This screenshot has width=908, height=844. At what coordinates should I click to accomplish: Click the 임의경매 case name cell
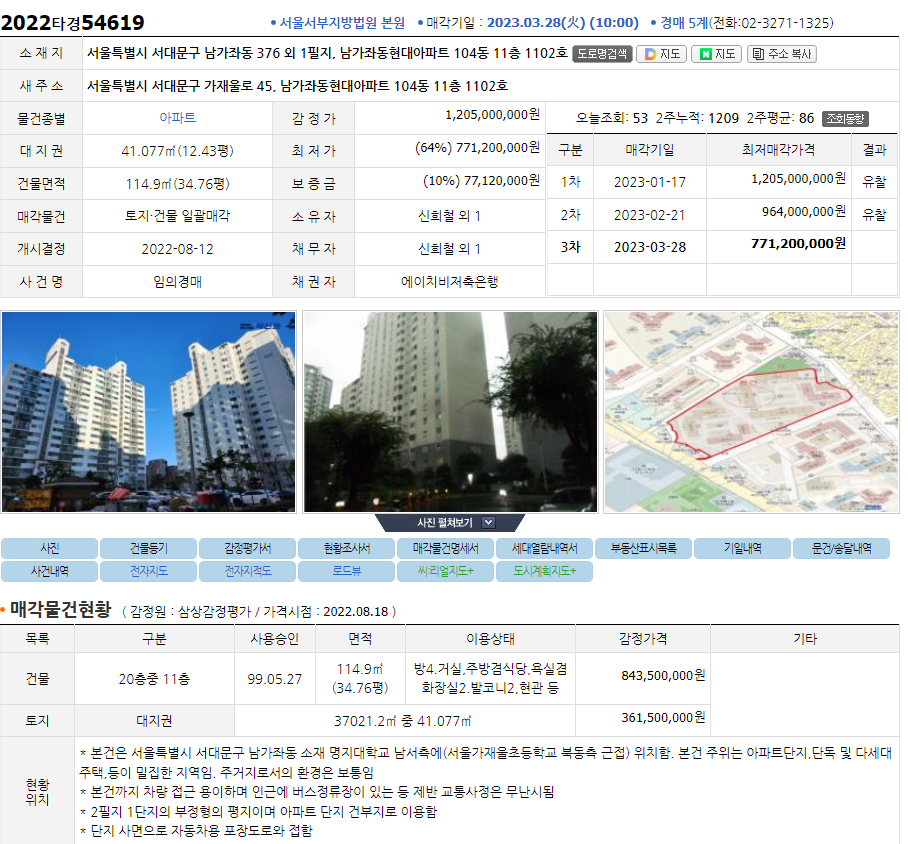point(177,282)
